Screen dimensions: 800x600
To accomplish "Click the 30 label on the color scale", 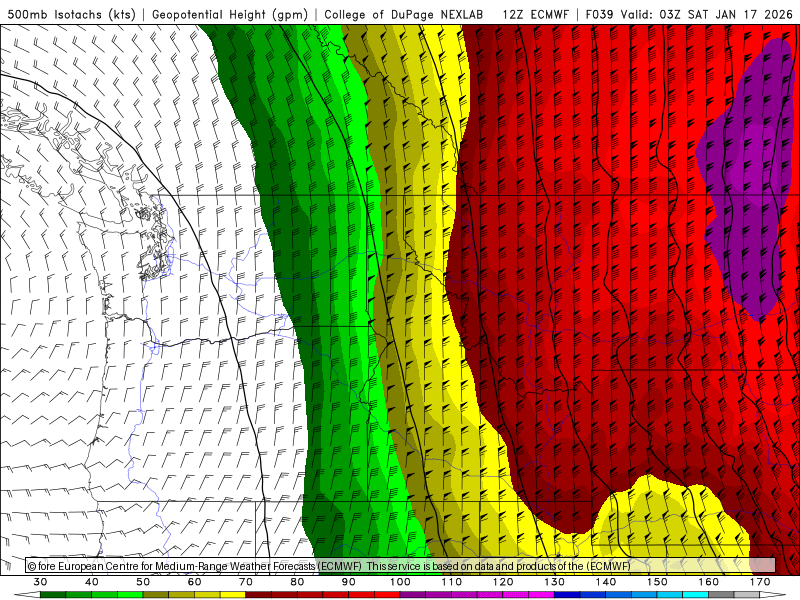I will pos(40,582).
